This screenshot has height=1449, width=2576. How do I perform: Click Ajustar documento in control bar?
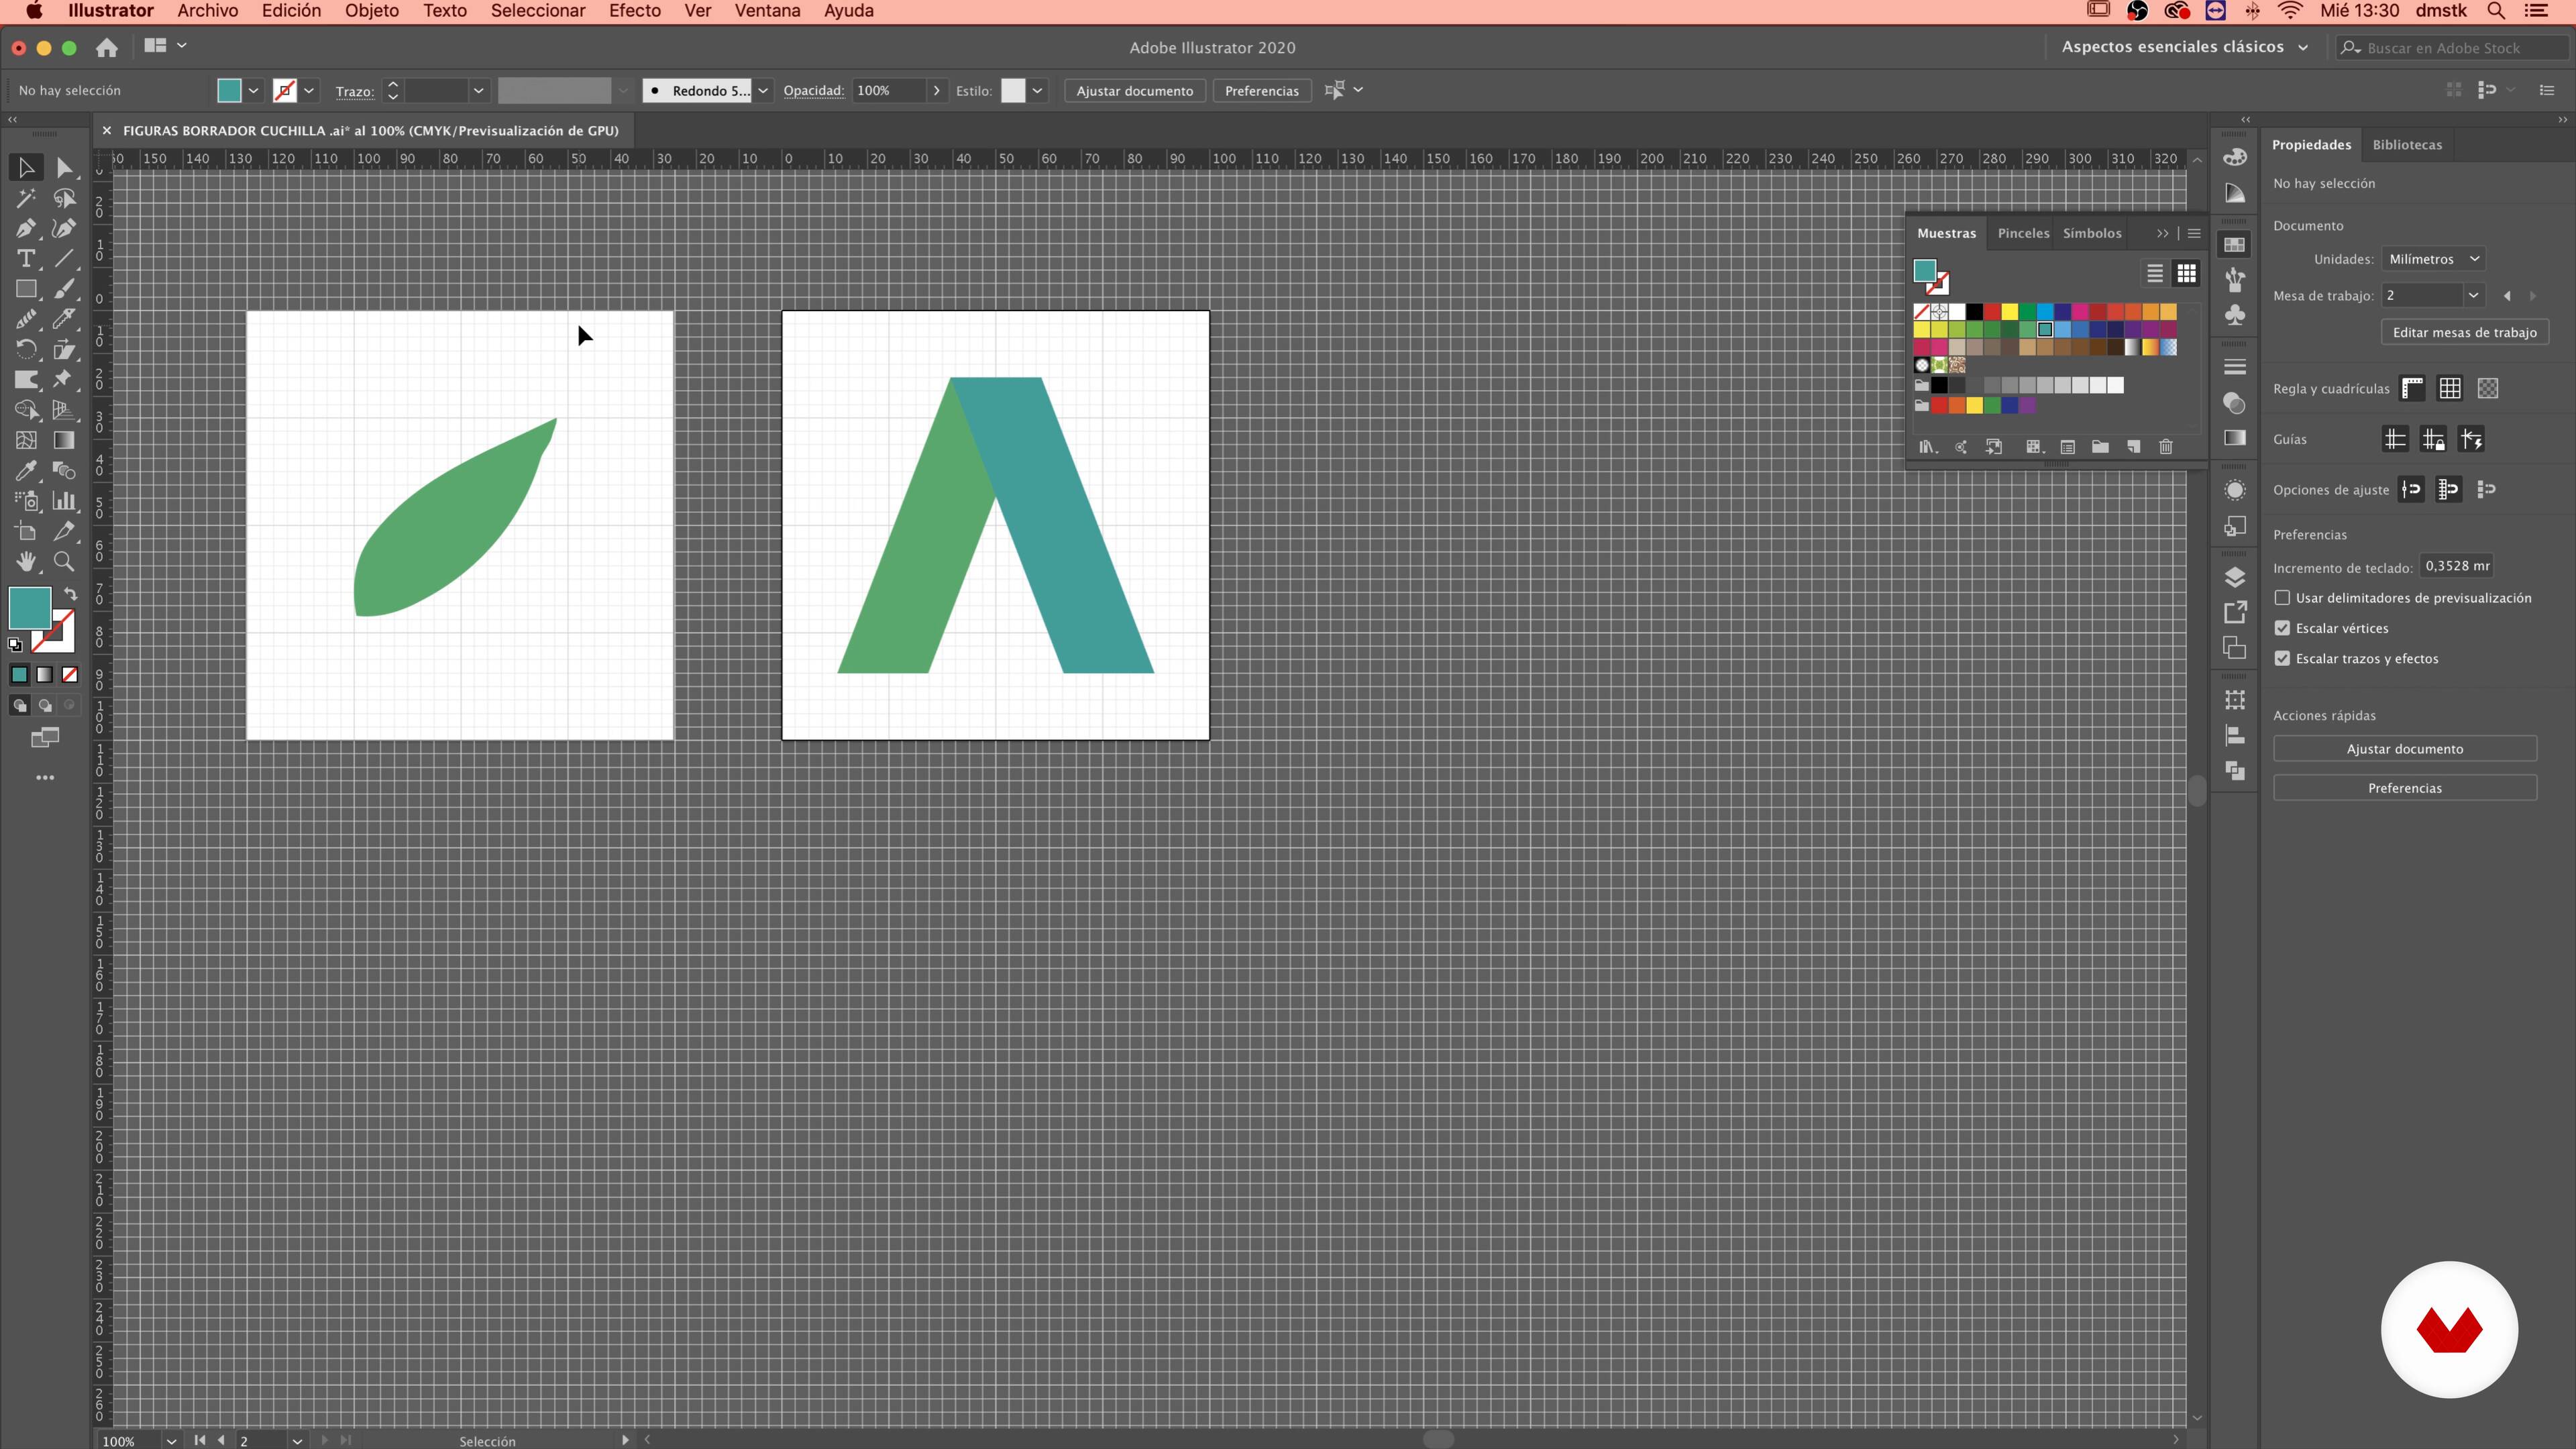pyautogui.click(x=1135, y=90)
